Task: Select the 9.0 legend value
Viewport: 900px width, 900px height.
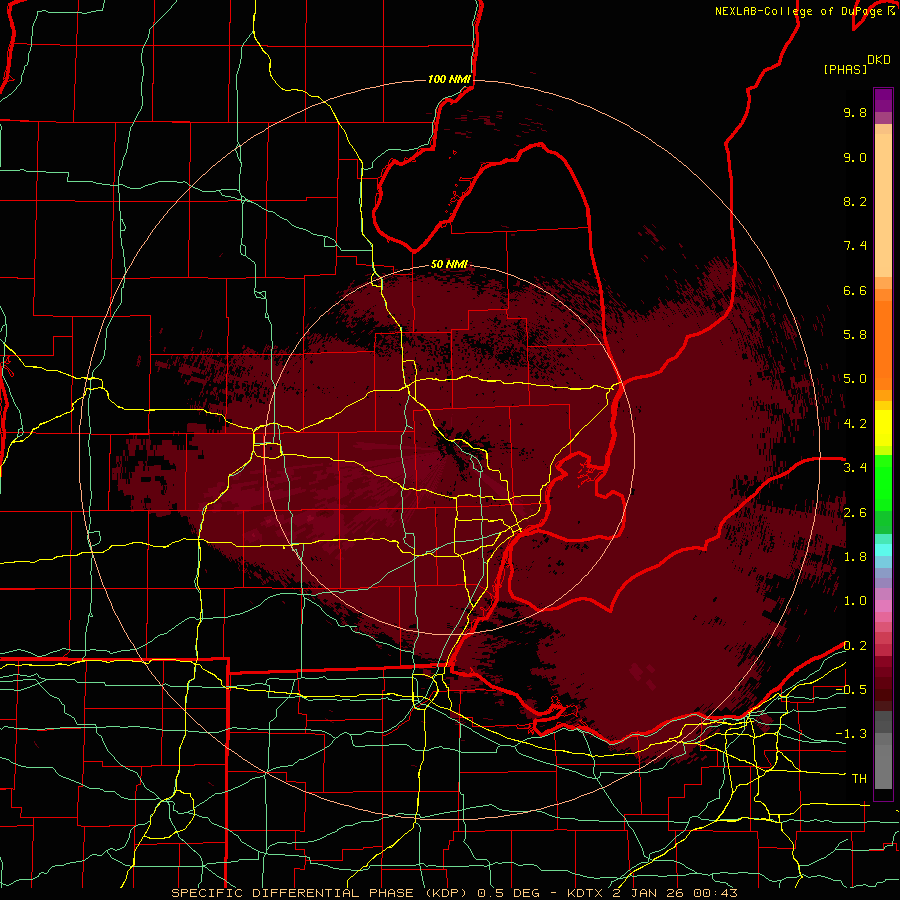Action: tap(855, 157)
